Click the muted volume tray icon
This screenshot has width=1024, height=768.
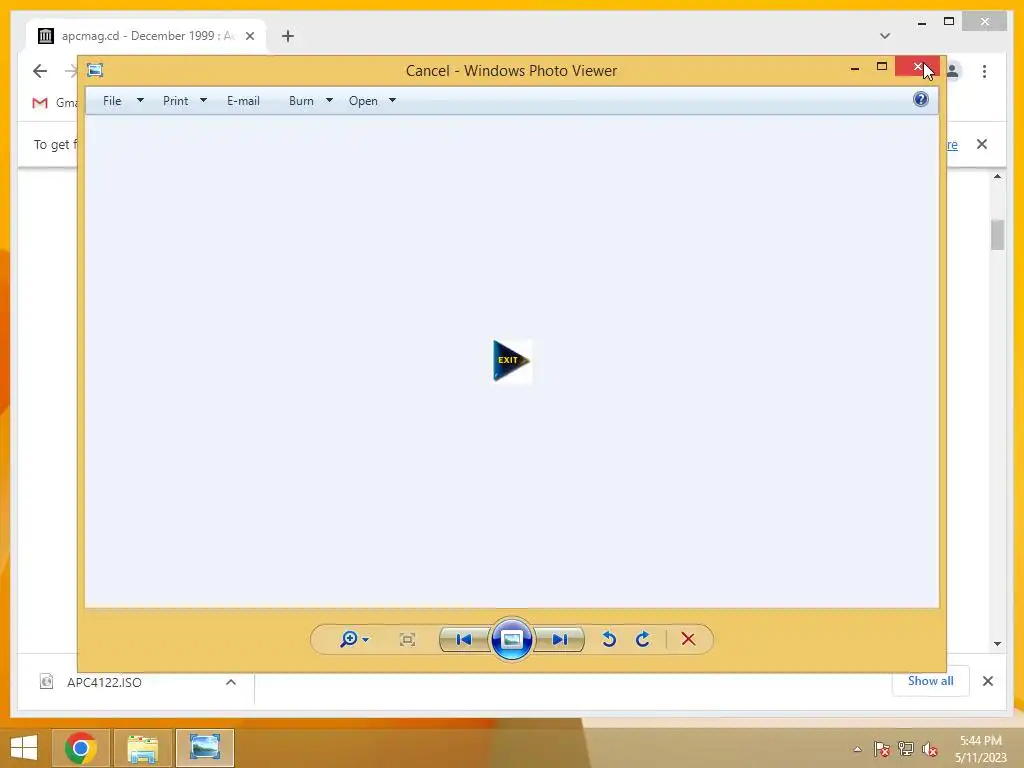pos(930,749)
